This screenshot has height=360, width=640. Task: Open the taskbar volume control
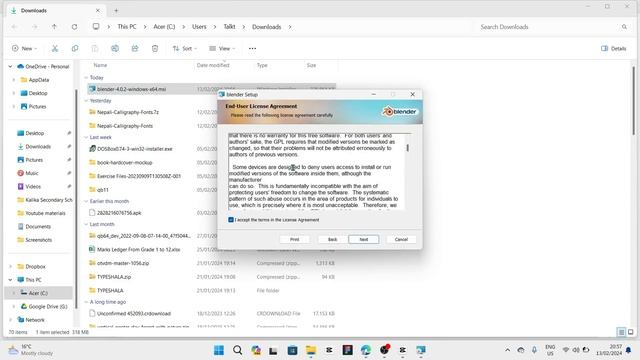(x=576, y=350)
